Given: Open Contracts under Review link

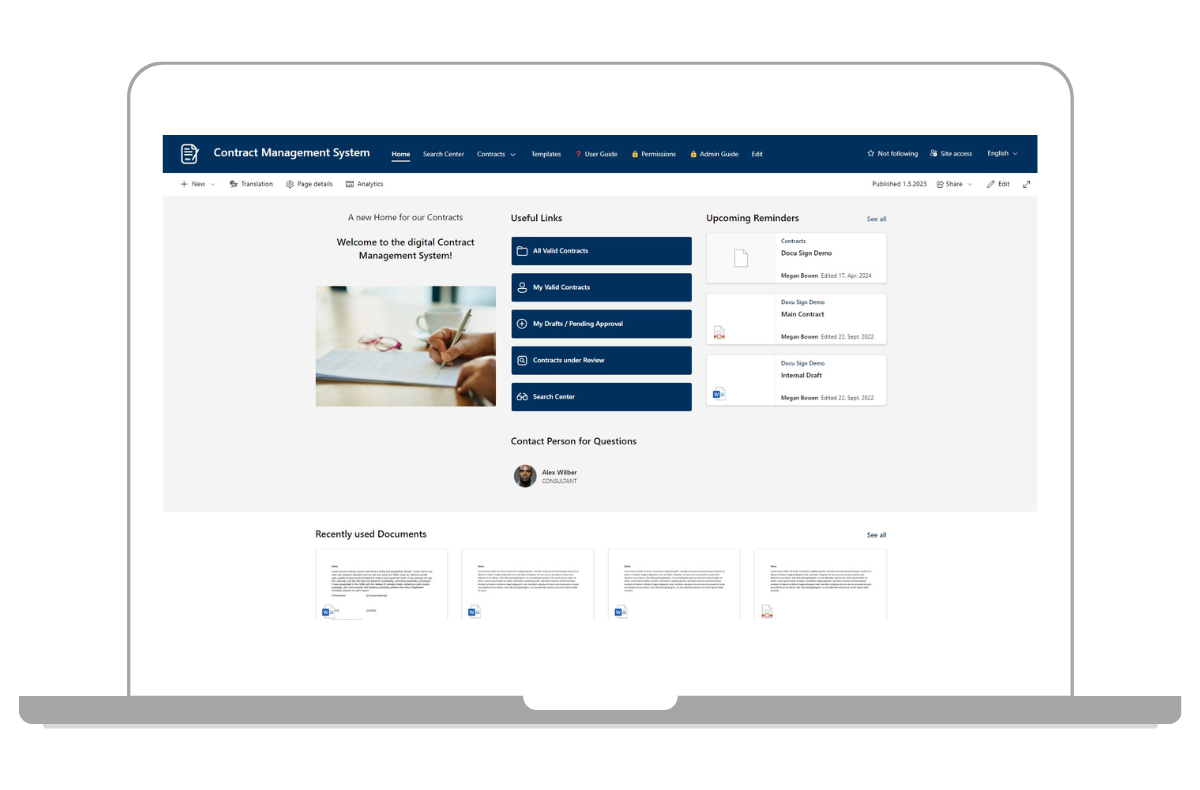Looking at the screenshot, I should [601, 360].
